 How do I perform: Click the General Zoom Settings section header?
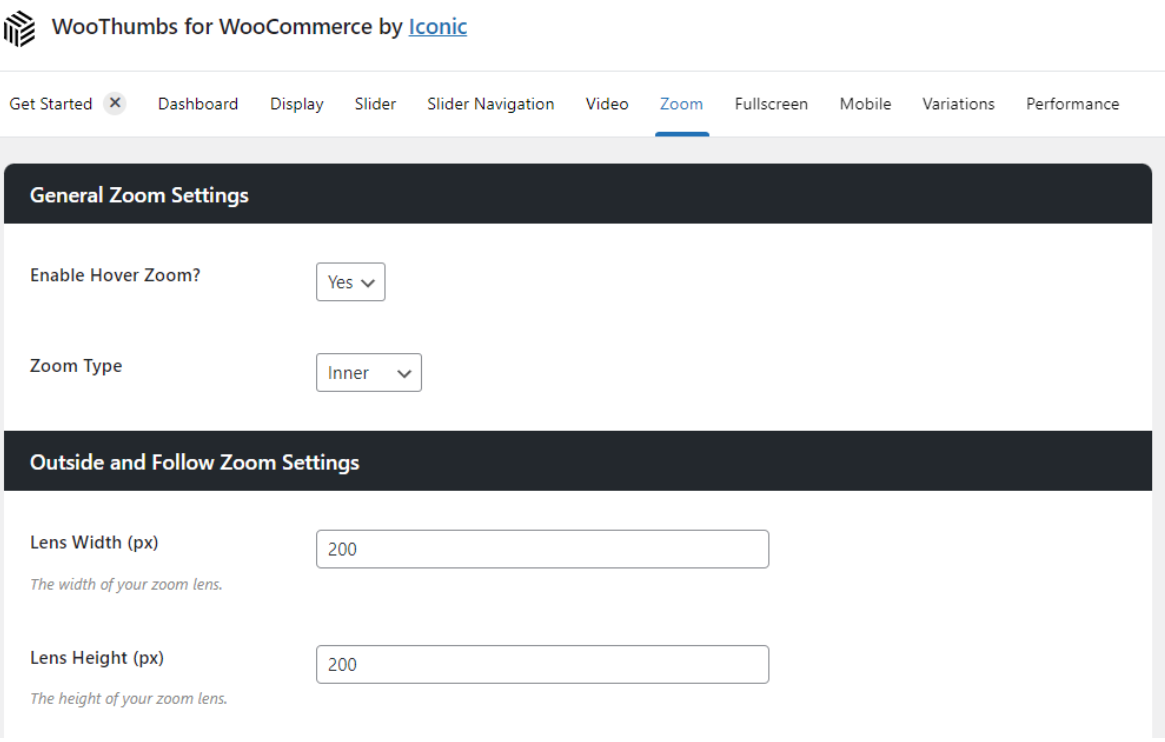click(138, 195)
